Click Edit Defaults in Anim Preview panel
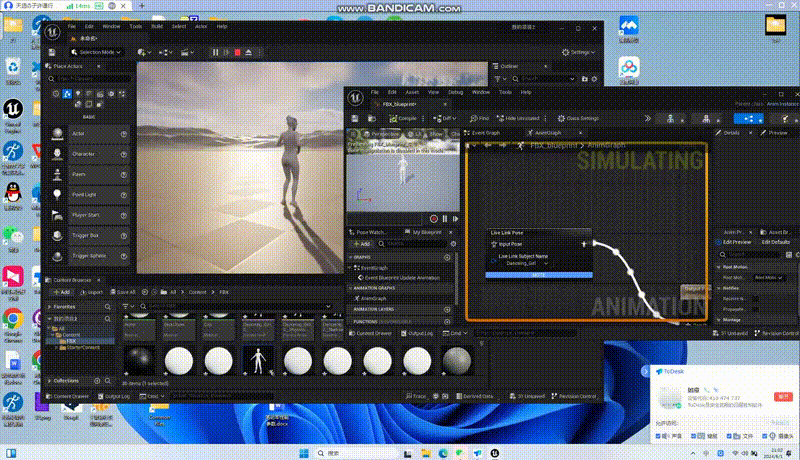Image resolution: width=800 pixels, height=460 pixels. [776, 242]
